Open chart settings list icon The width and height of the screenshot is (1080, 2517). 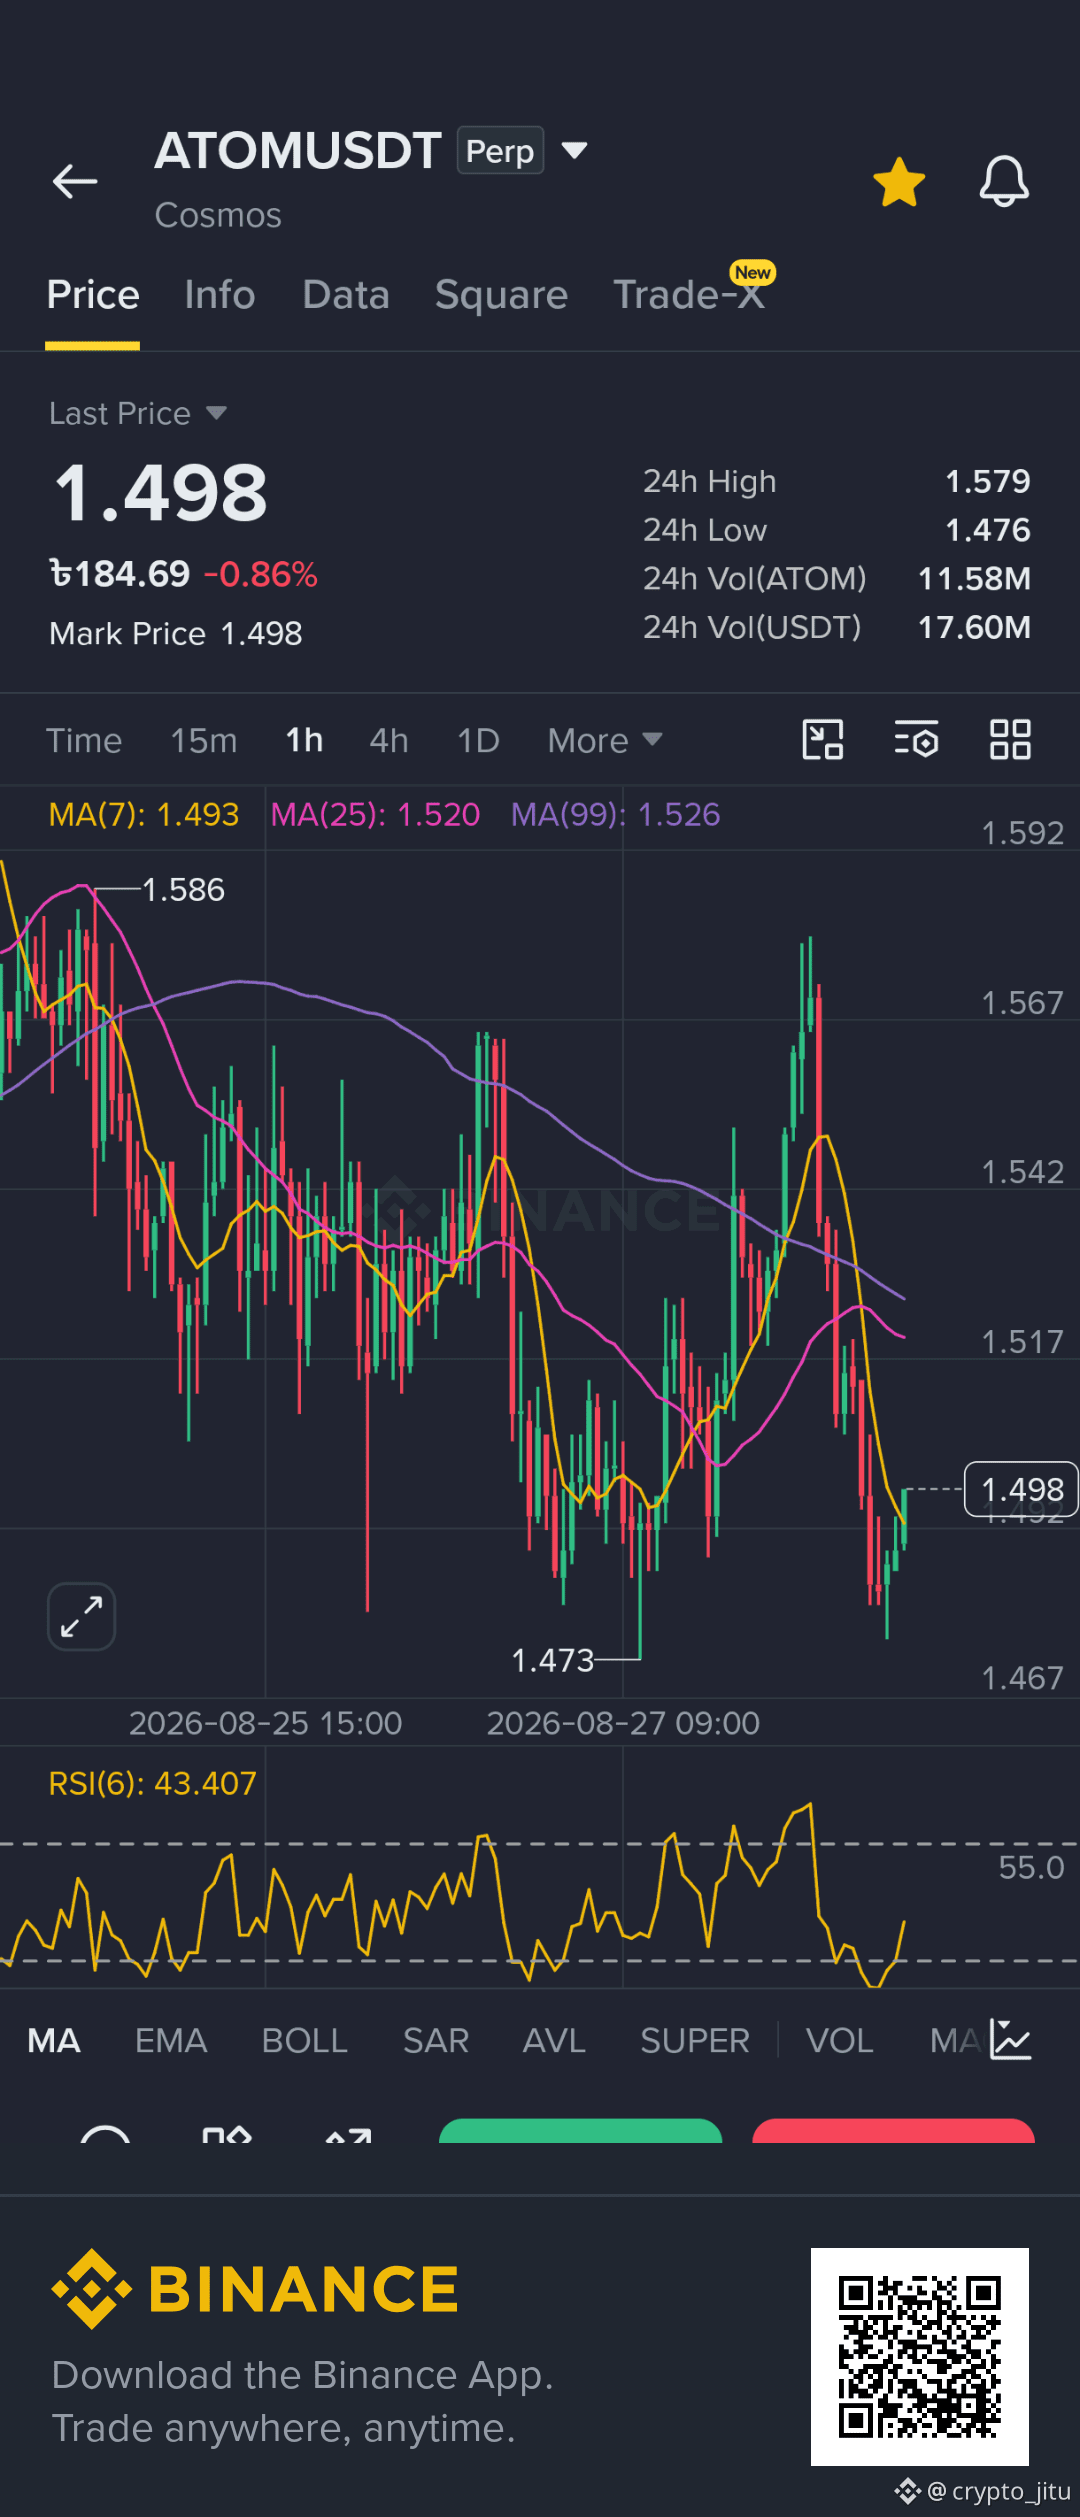point(916,740)
